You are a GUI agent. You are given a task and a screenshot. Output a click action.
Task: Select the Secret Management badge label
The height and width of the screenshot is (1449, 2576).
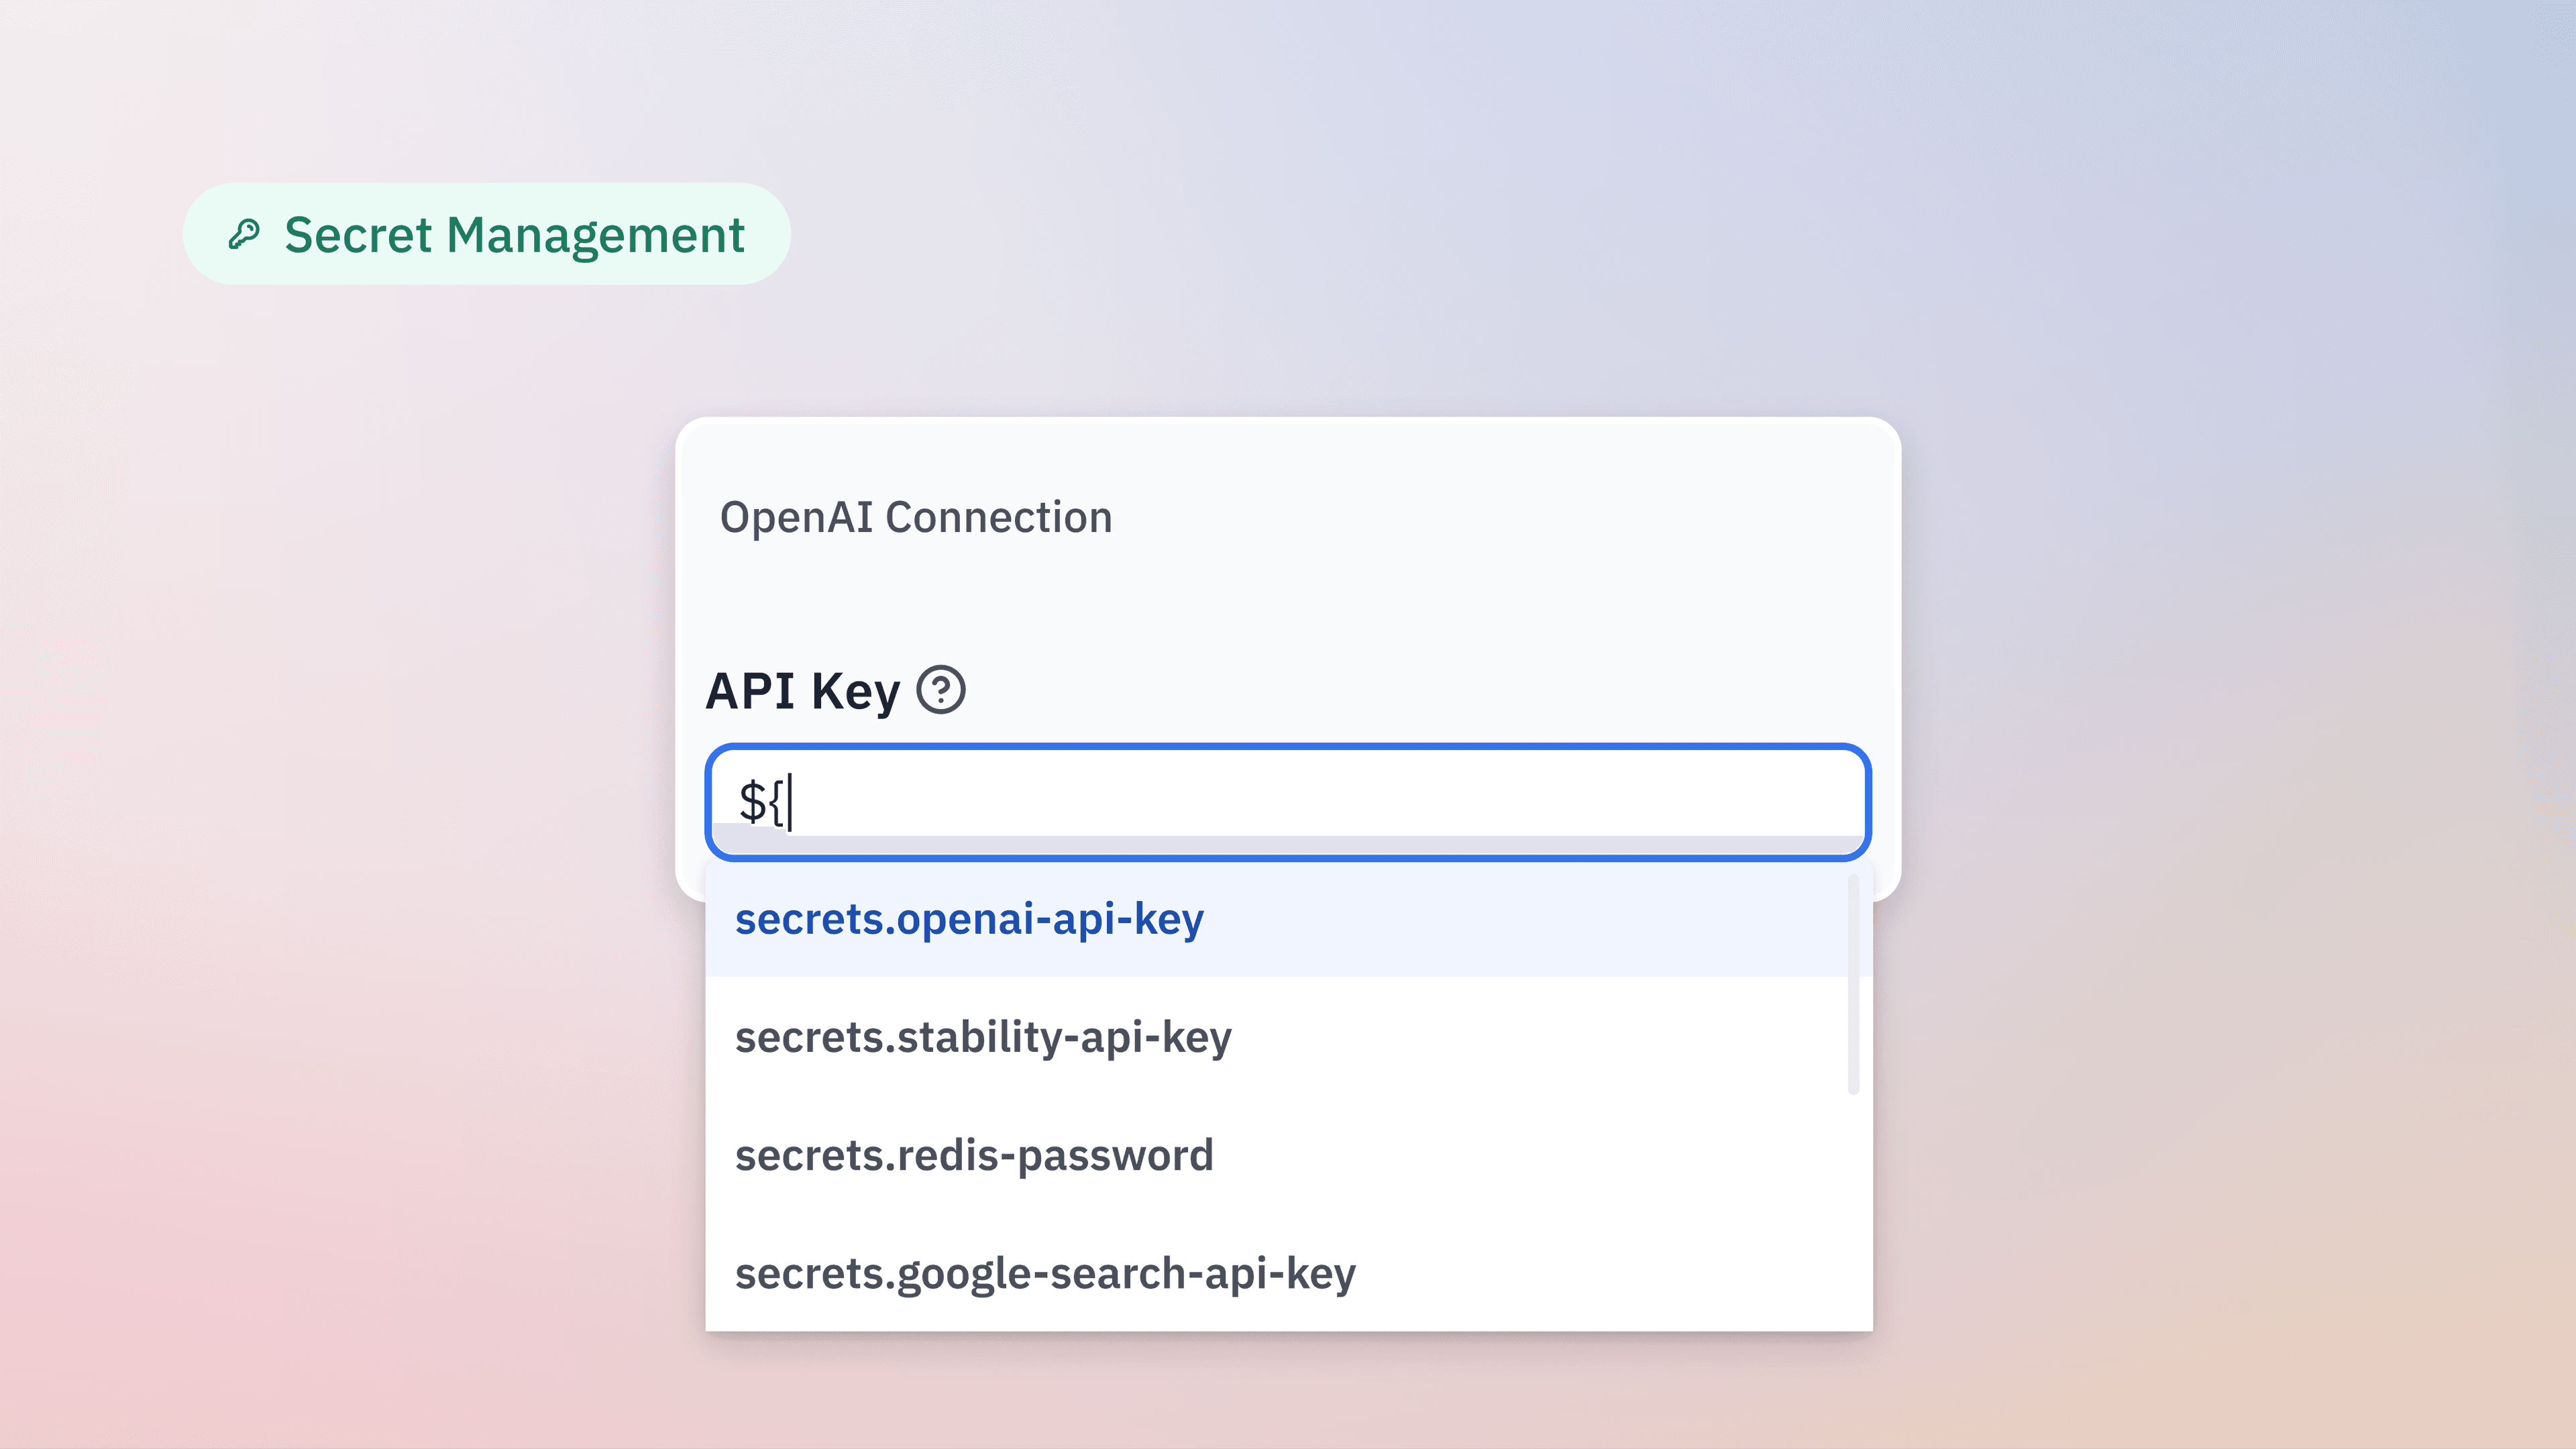click(x=514, y=235)
